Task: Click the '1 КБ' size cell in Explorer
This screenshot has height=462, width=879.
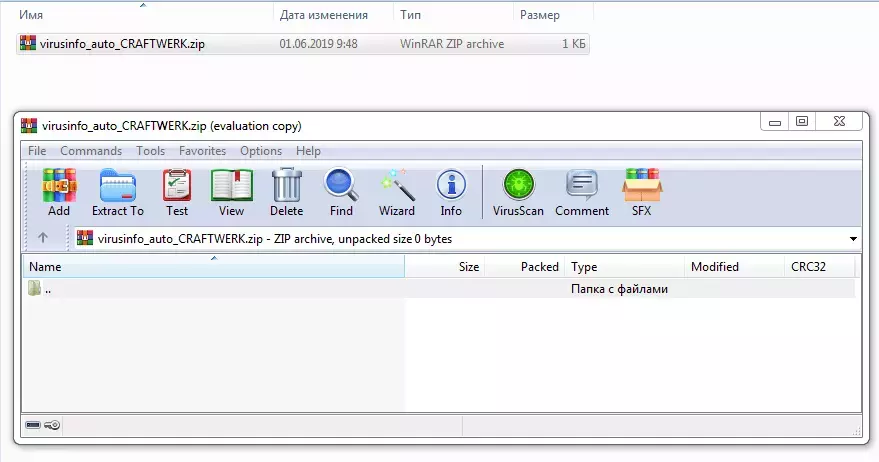Action: click(x=573, y=44)
